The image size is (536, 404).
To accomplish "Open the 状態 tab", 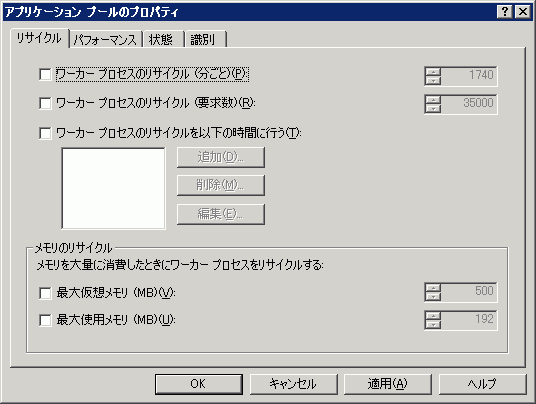I will [163, 40].
